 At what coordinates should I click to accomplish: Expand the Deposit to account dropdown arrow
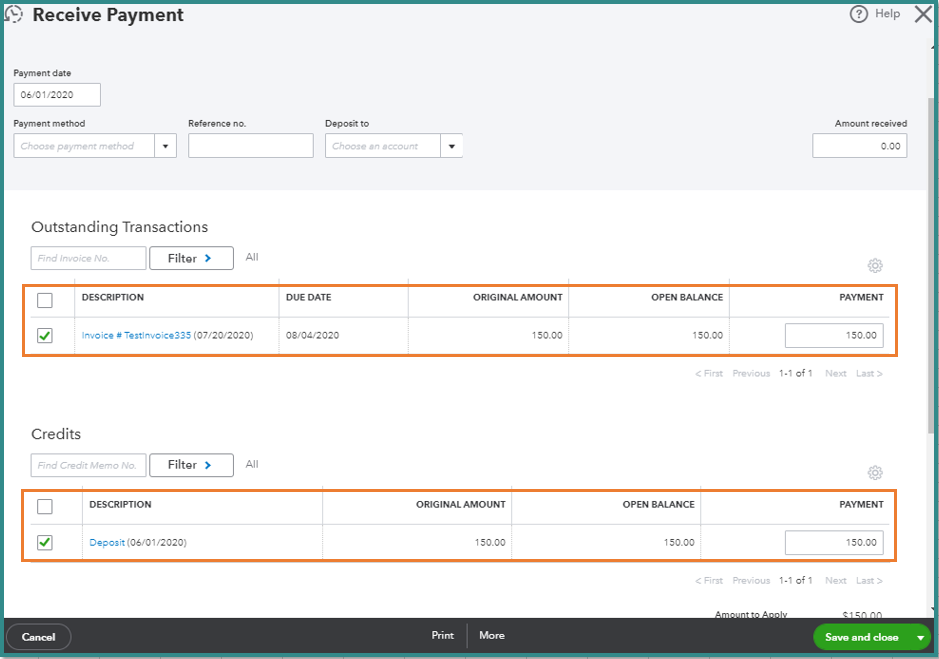452,146
